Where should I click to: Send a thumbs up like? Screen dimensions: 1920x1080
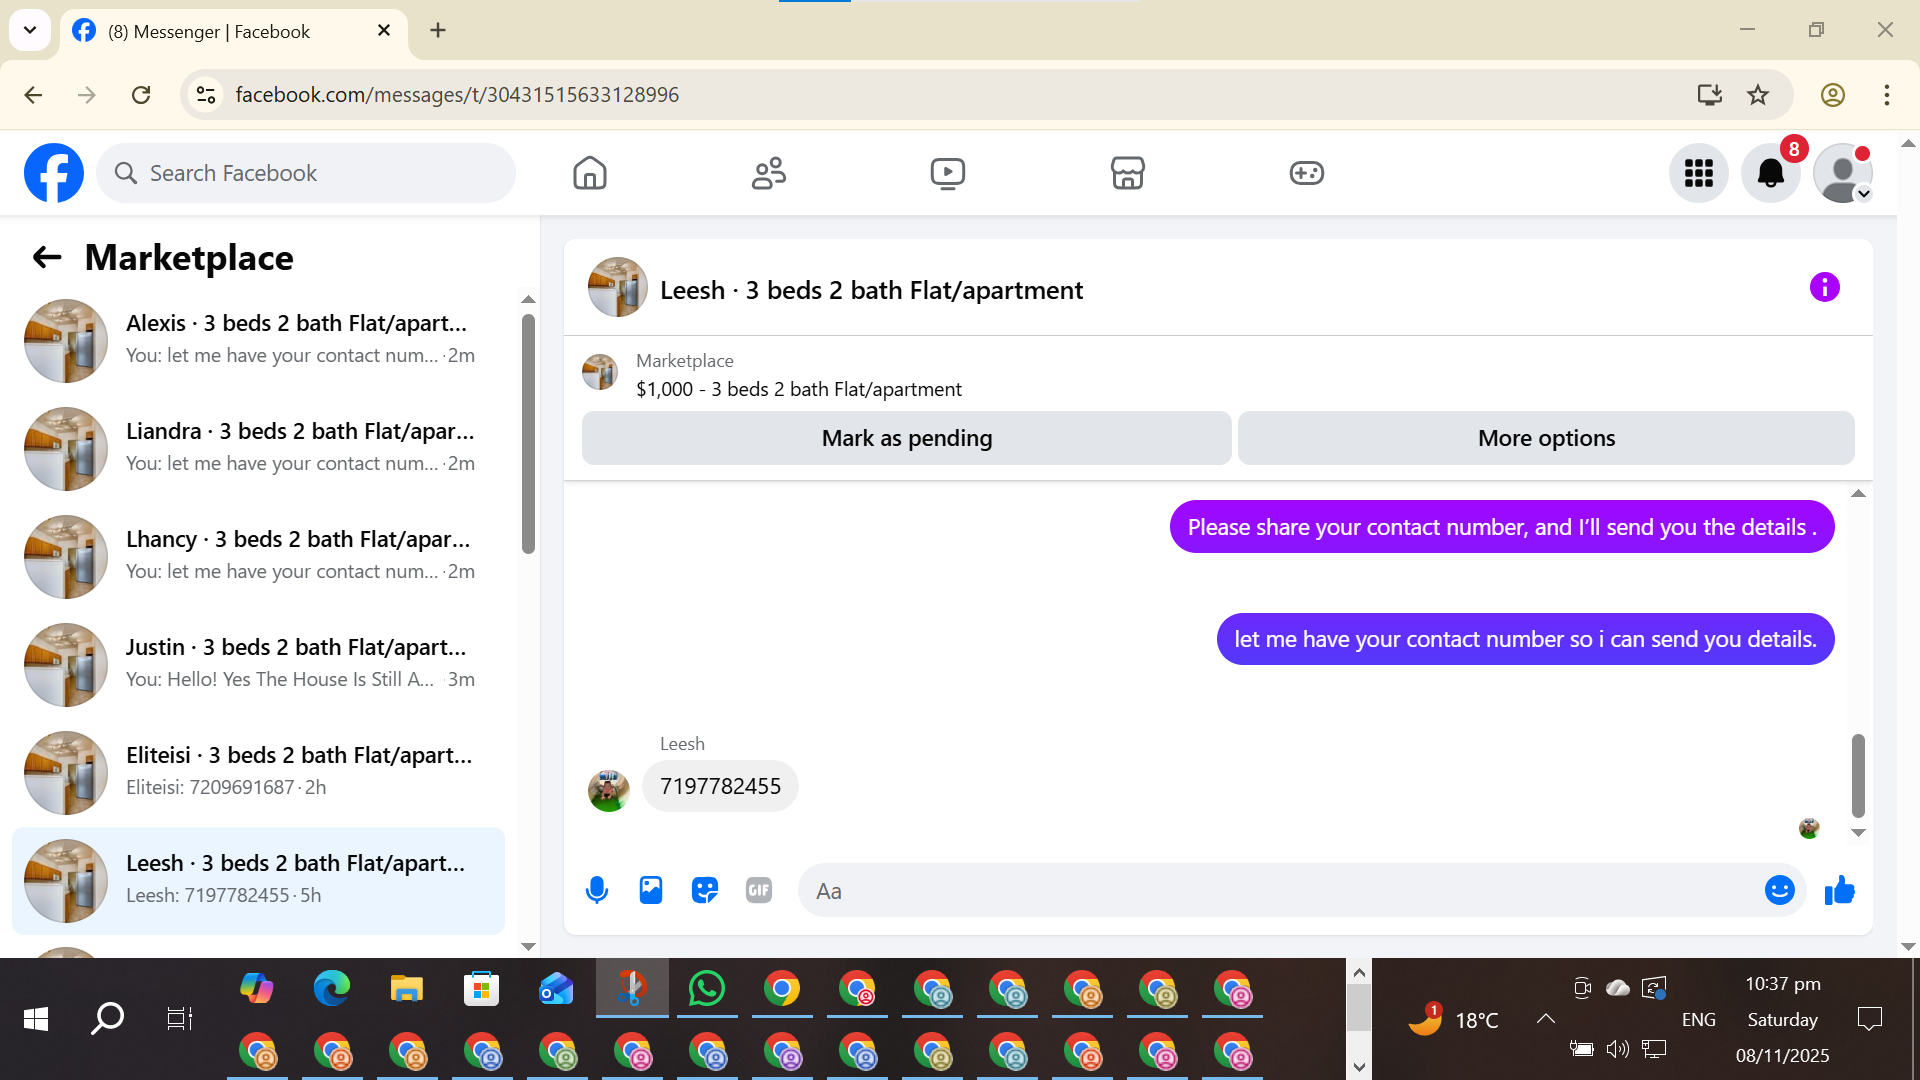[x=1839, y=890]
